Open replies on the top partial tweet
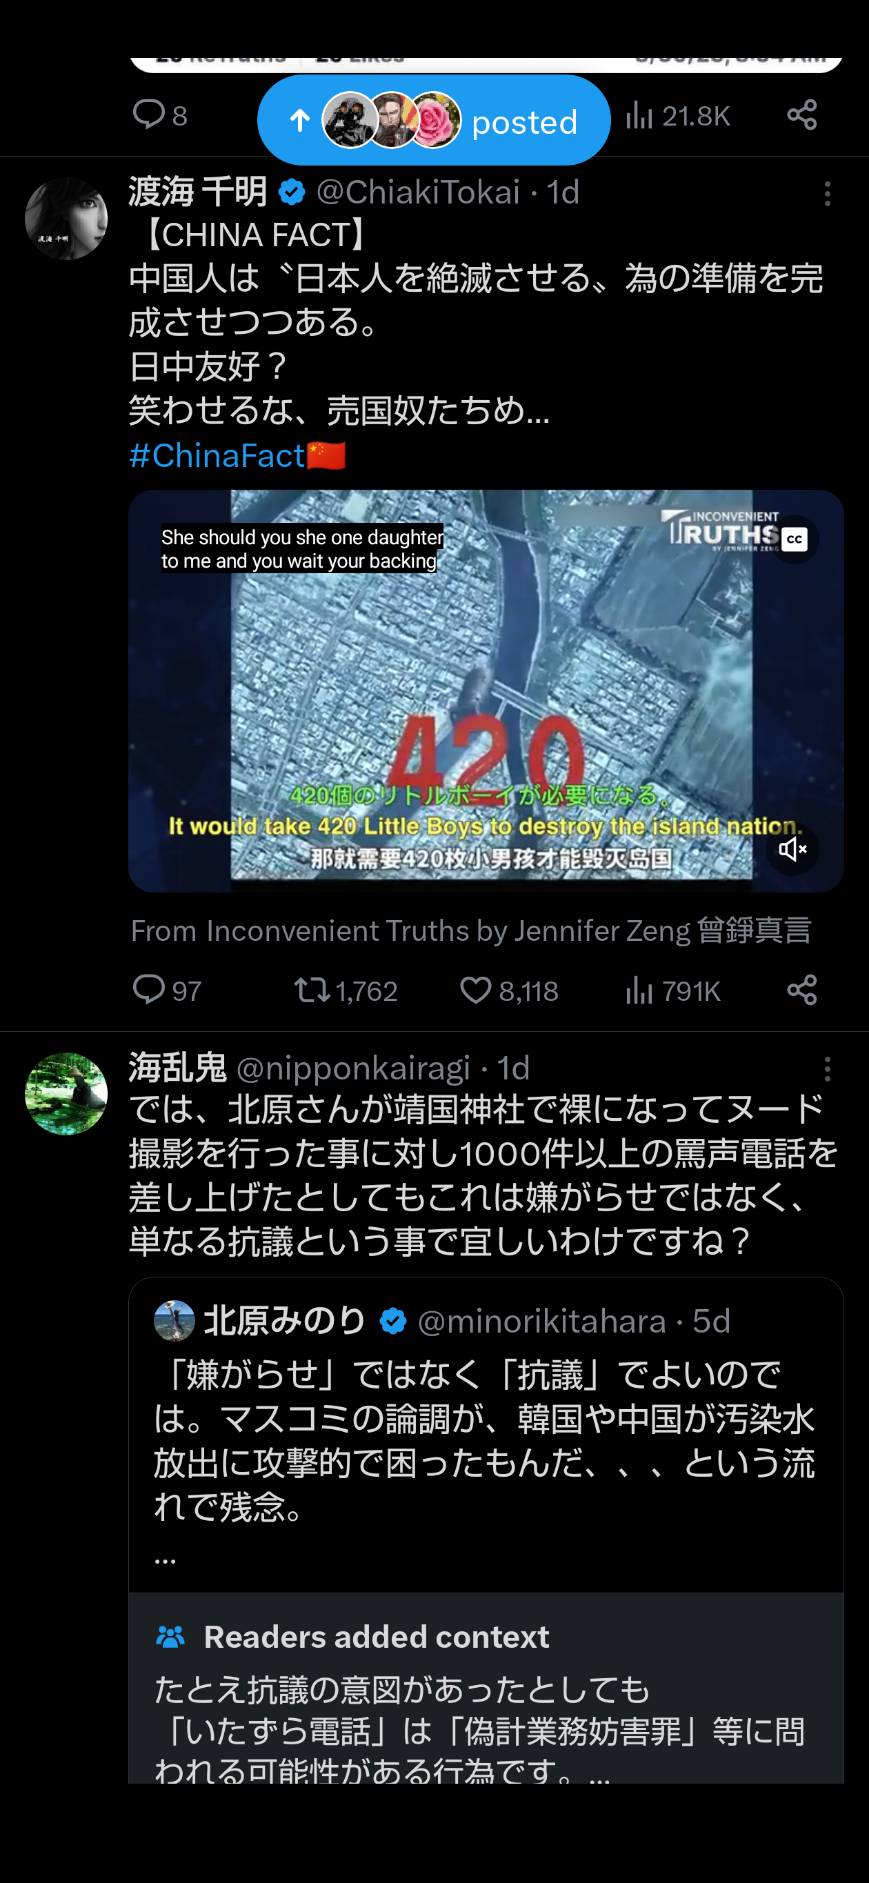The height and width of the screenshot is (1883, 869). click(160, 115)
